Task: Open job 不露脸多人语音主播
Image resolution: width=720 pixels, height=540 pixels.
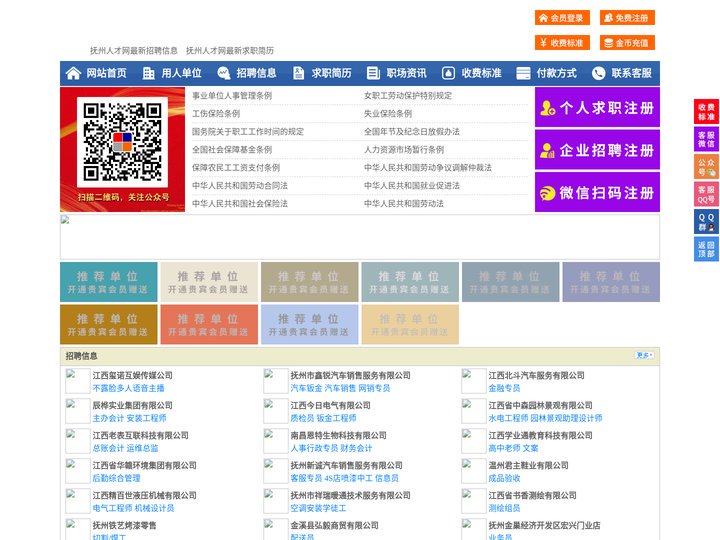Action: (129, 388)
